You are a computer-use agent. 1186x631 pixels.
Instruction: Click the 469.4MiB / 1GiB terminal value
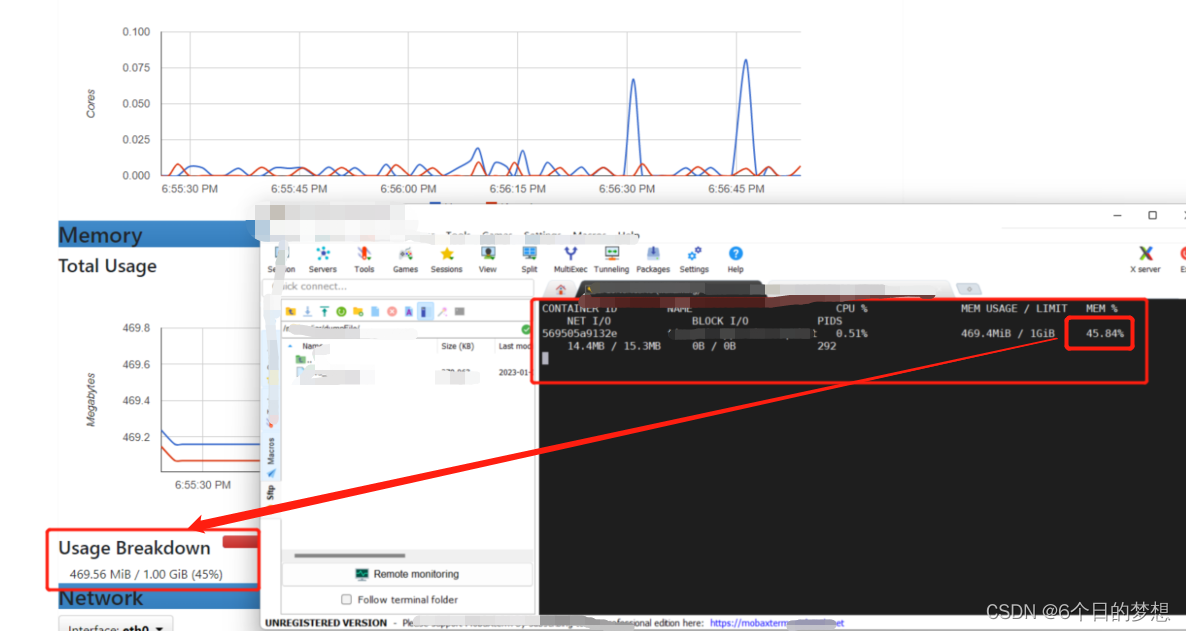[x=1007, y=334]
